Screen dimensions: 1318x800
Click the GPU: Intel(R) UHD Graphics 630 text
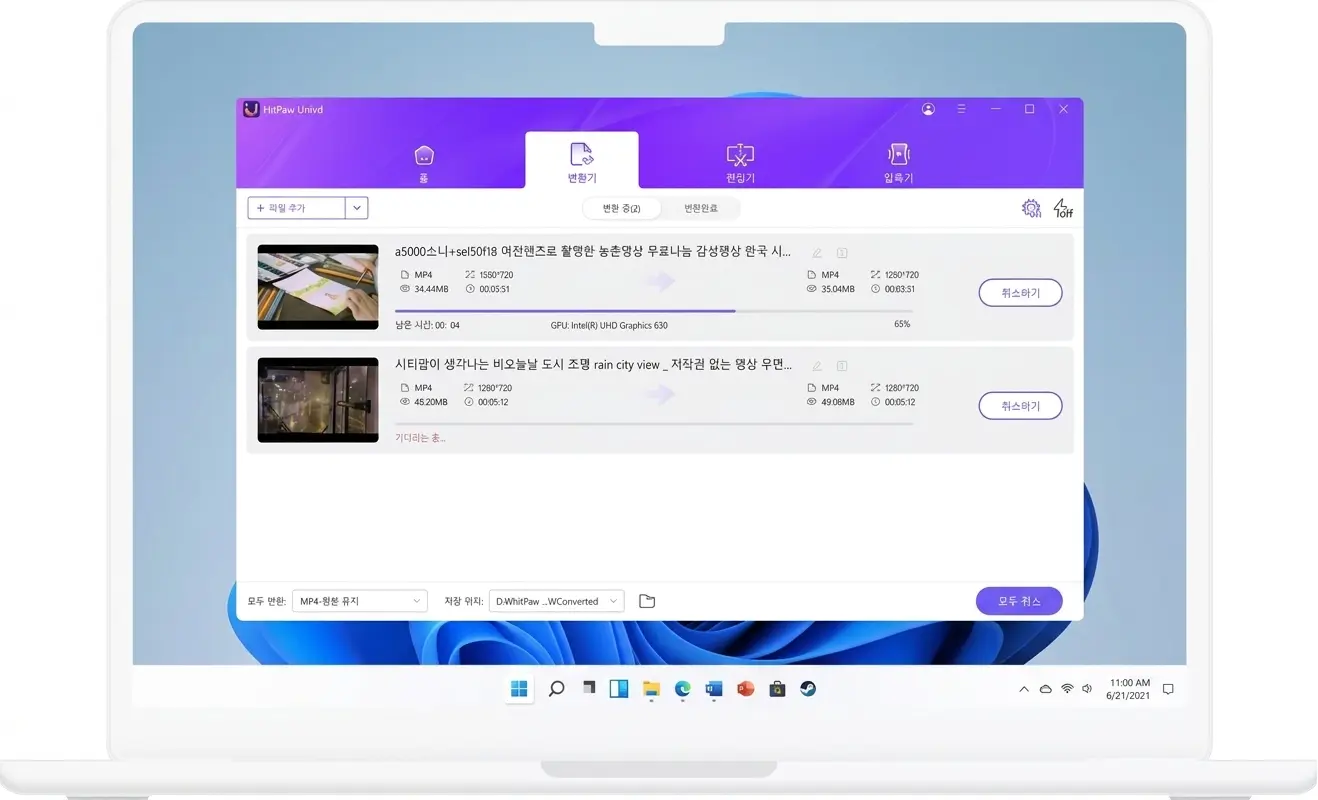click(x=609, y=325)
